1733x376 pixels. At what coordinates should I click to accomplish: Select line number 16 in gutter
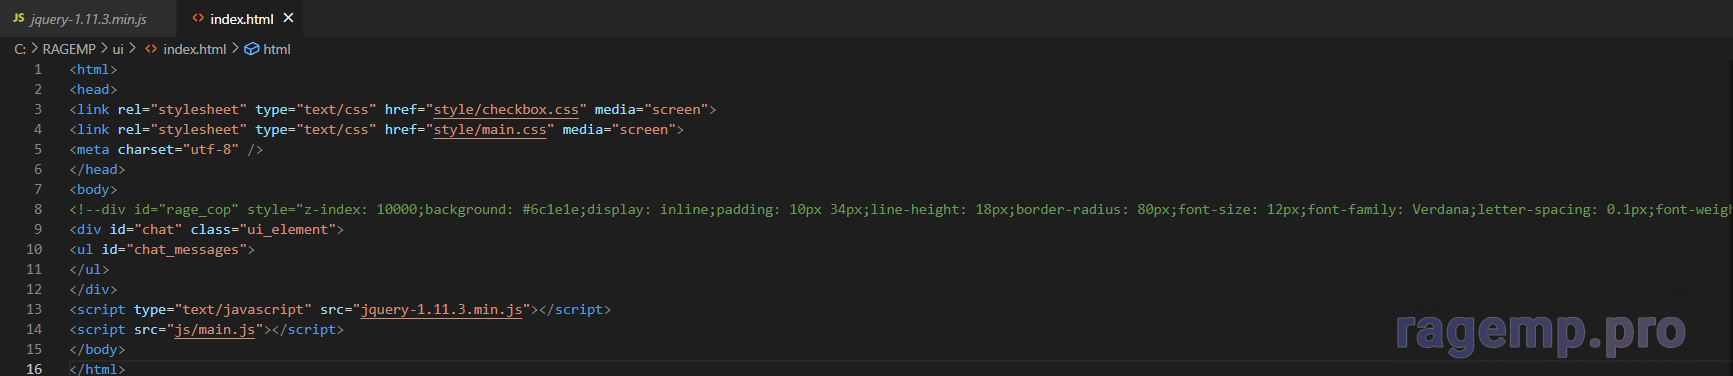click(34, 369)
